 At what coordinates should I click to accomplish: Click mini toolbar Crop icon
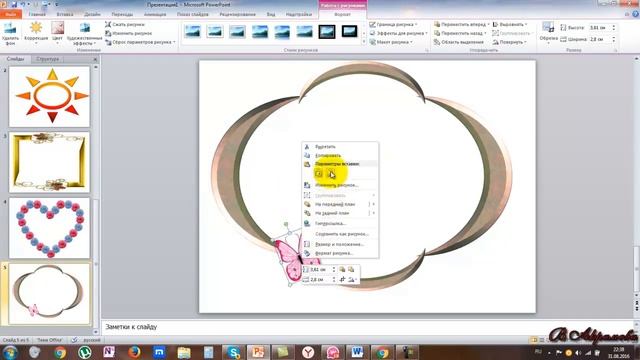(342, 280)
